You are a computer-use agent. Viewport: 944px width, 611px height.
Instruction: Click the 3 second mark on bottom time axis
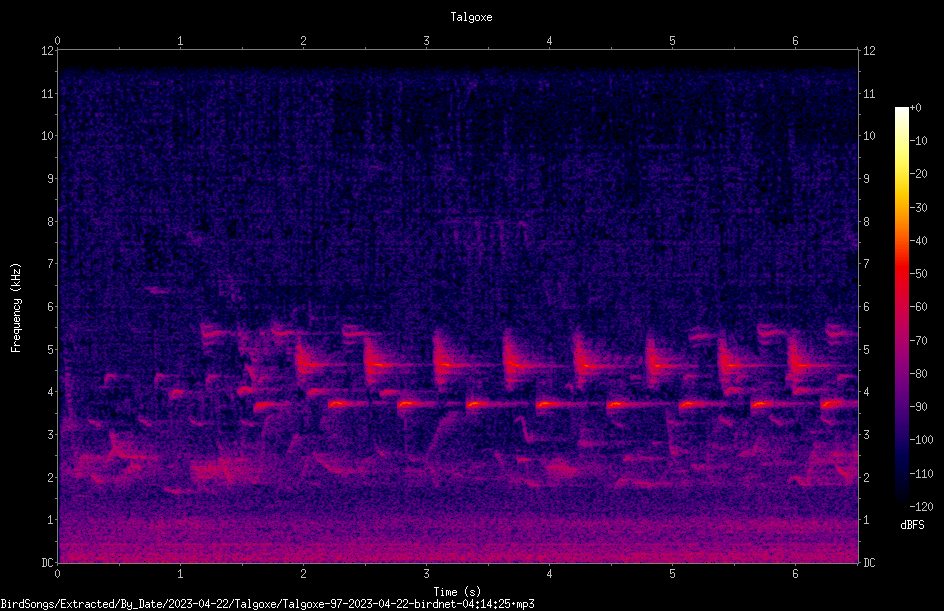426,574
